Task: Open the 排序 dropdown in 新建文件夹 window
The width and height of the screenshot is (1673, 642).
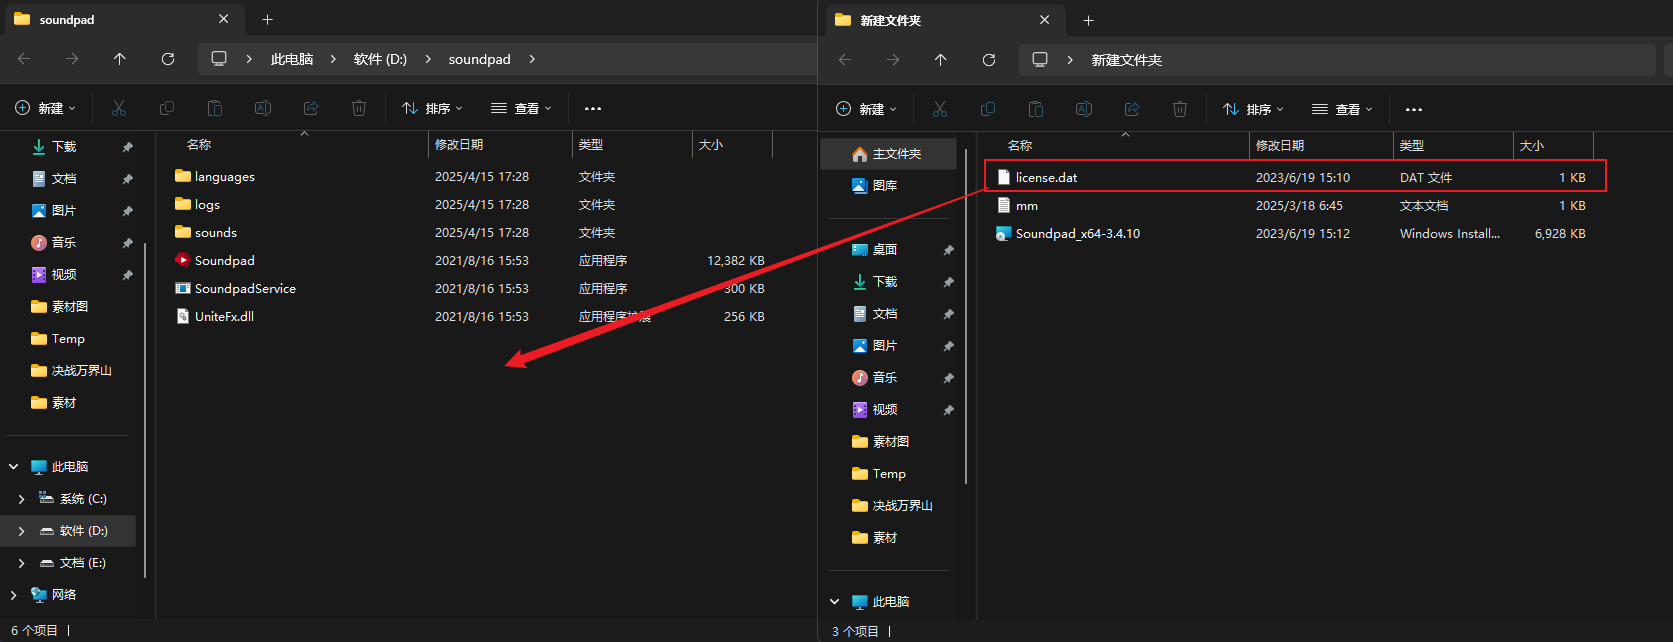Action: click(1254, 109)
